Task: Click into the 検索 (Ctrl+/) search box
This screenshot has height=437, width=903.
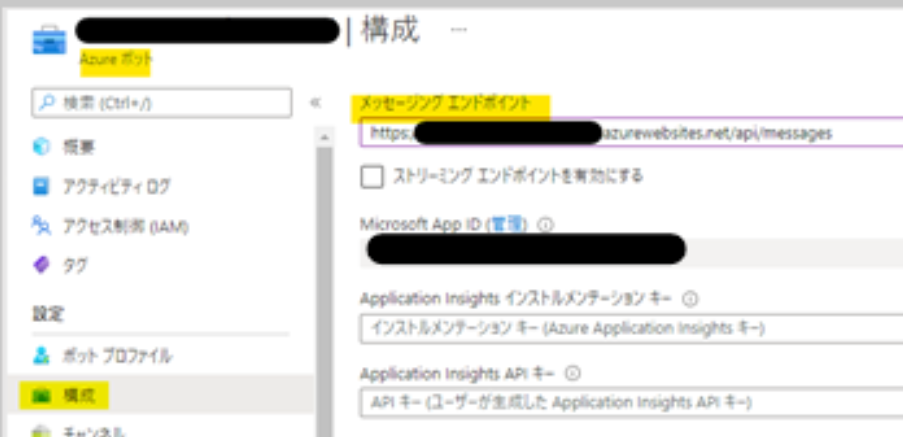Action: click(162, 103)
